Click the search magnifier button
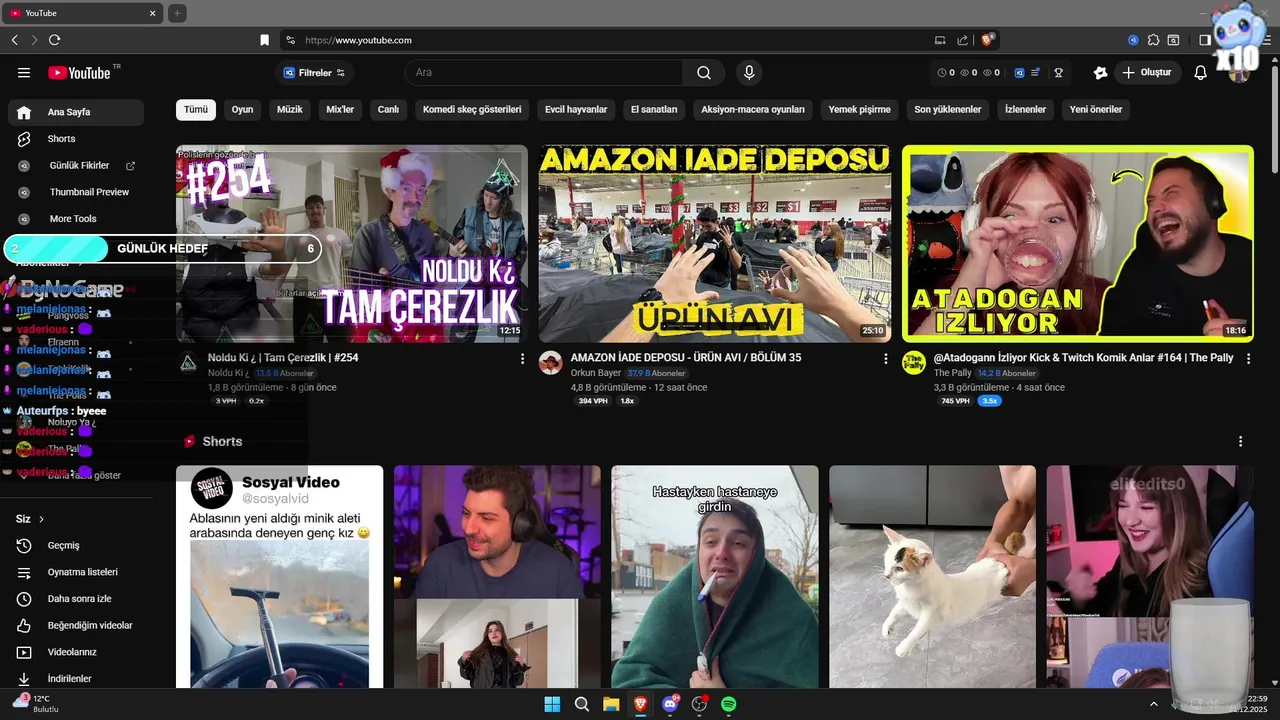The height and width of the screenshot is (720, 1280). (704, 73)
